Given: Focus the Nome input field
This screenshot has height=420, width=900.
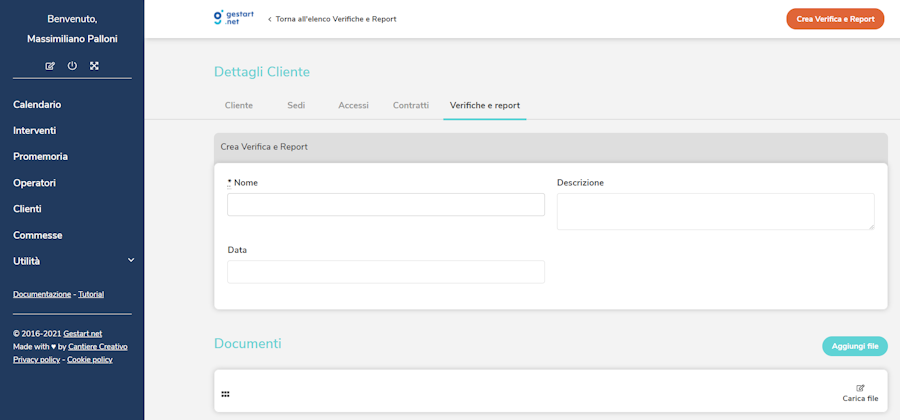Looking at the screenshot, I should click(386, 205).
